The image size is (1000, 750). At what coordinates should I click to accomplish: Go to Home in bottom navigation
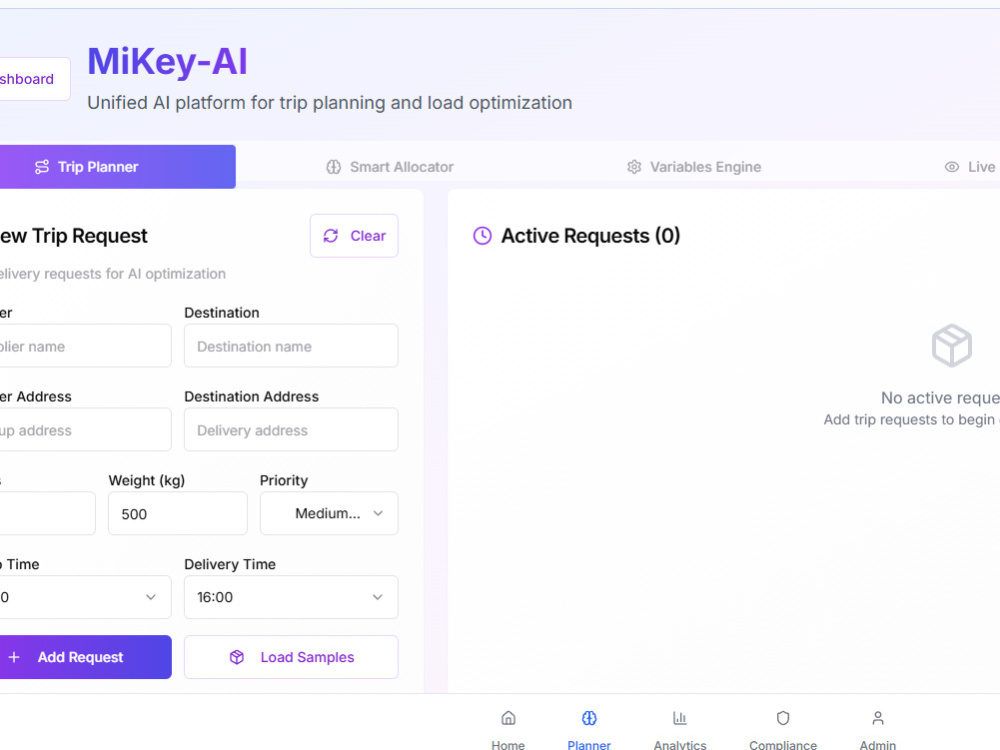point(508,730)
